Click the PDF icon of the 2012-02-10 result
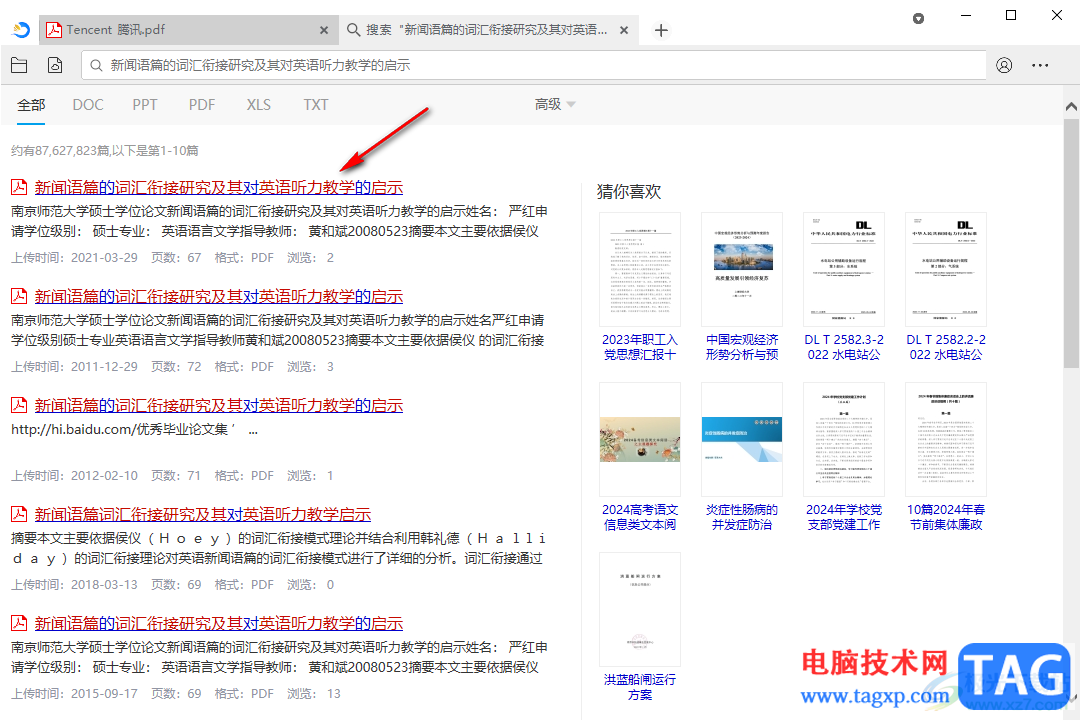Viewport: 1081px width, 721px height. pos(19,405)
